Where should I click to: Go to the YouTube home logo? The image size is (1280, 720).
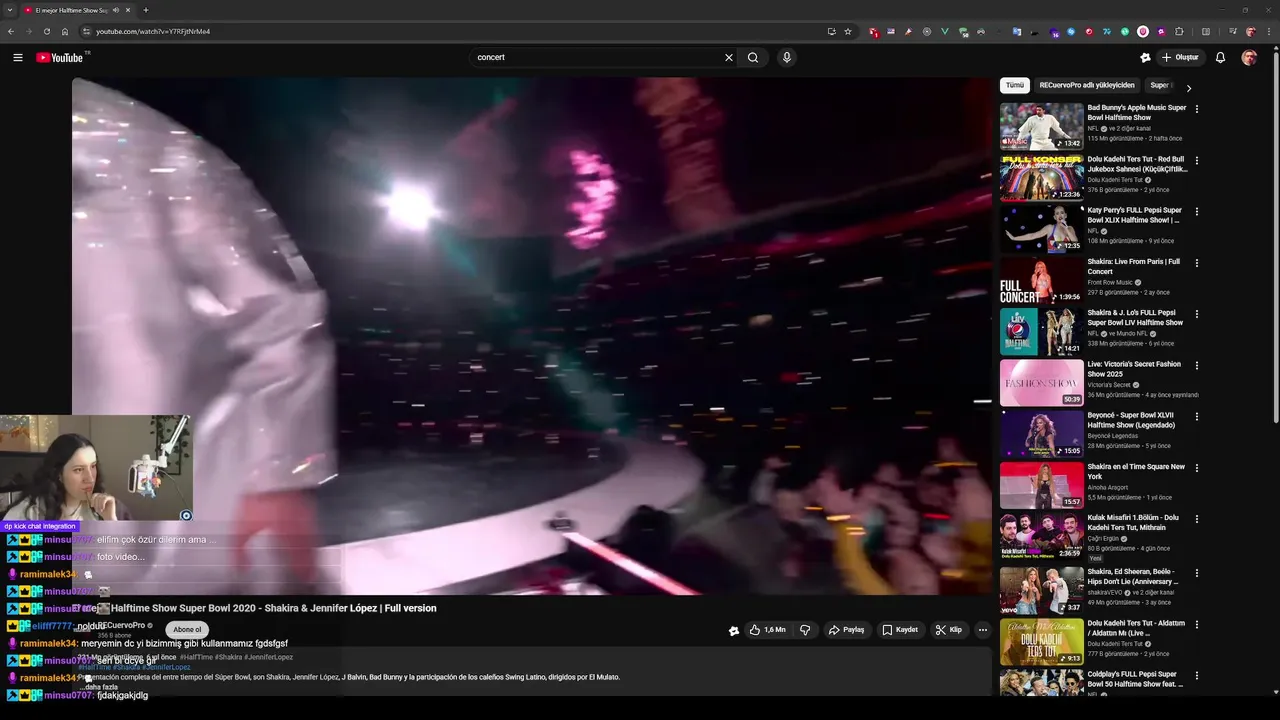coord(62,57)
